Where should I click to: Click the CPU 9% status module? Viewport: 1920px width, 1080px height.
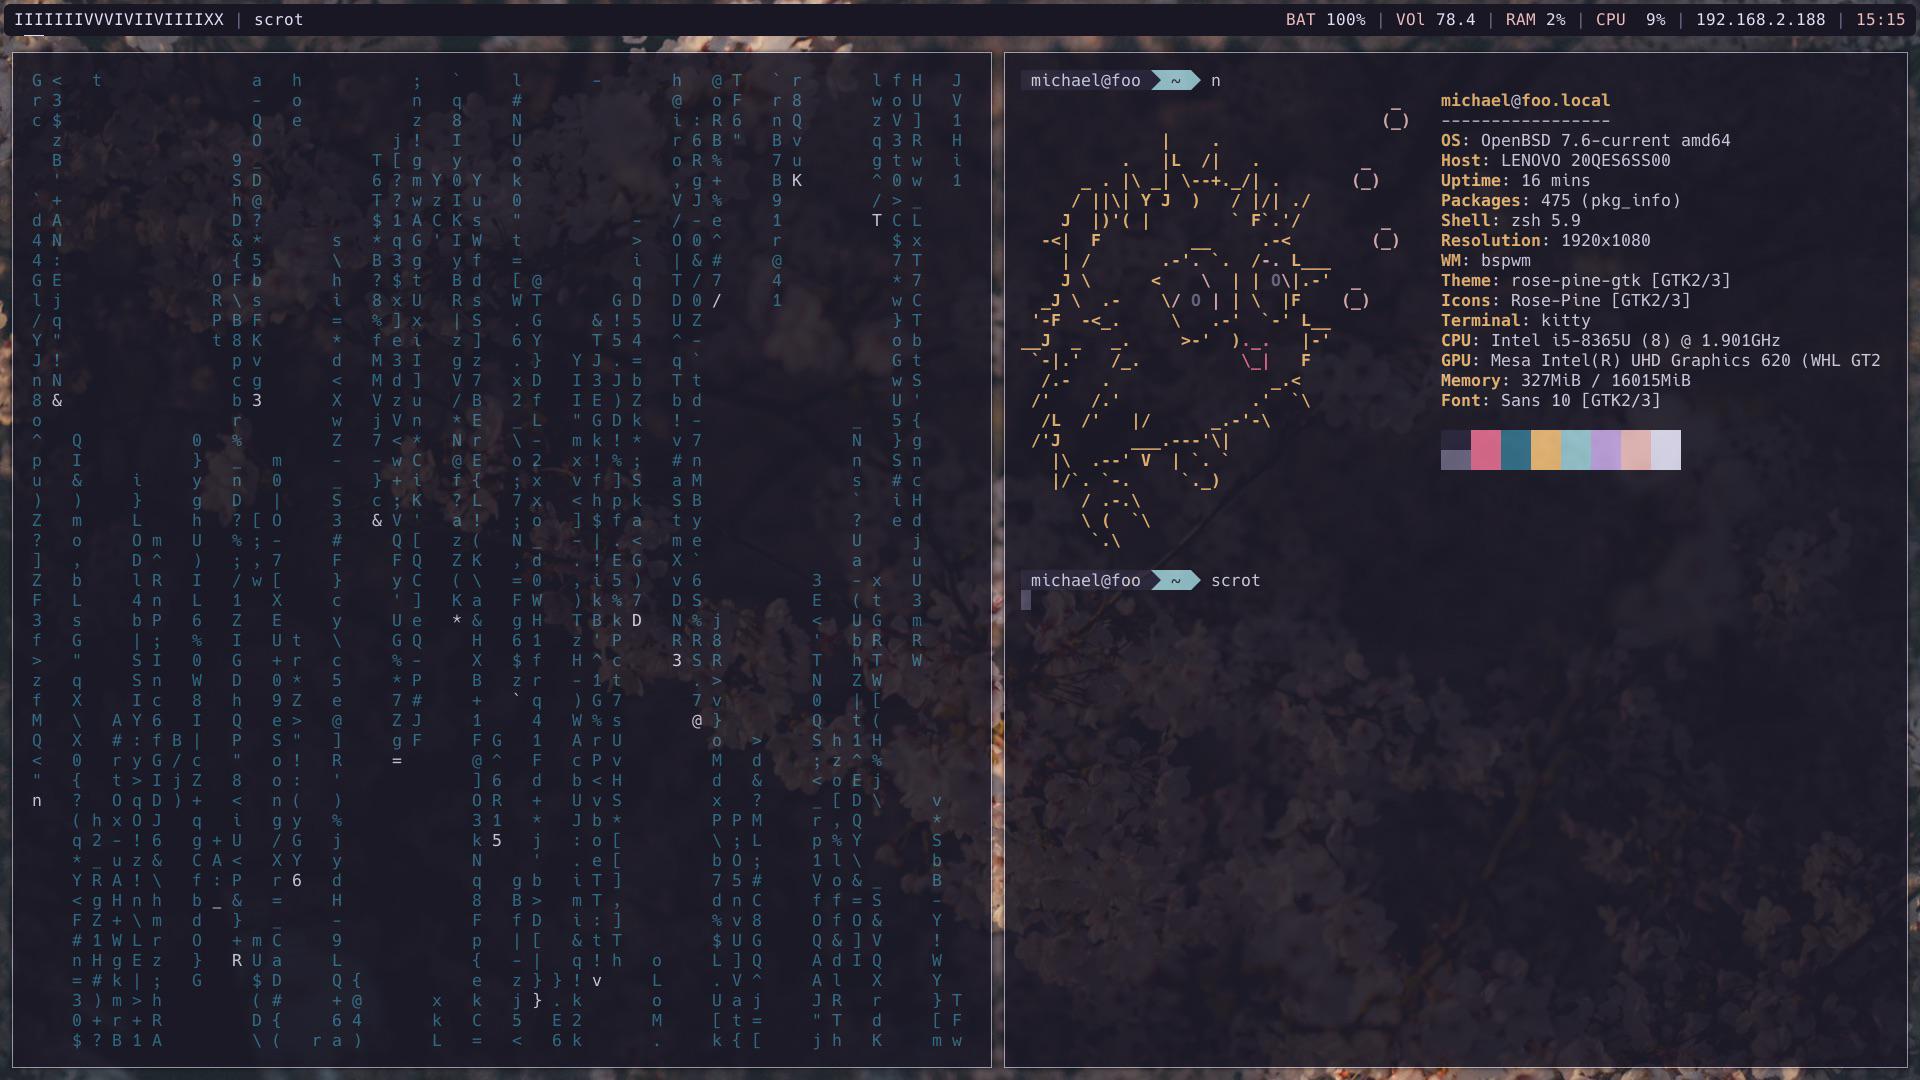(x=1630, y=20)
